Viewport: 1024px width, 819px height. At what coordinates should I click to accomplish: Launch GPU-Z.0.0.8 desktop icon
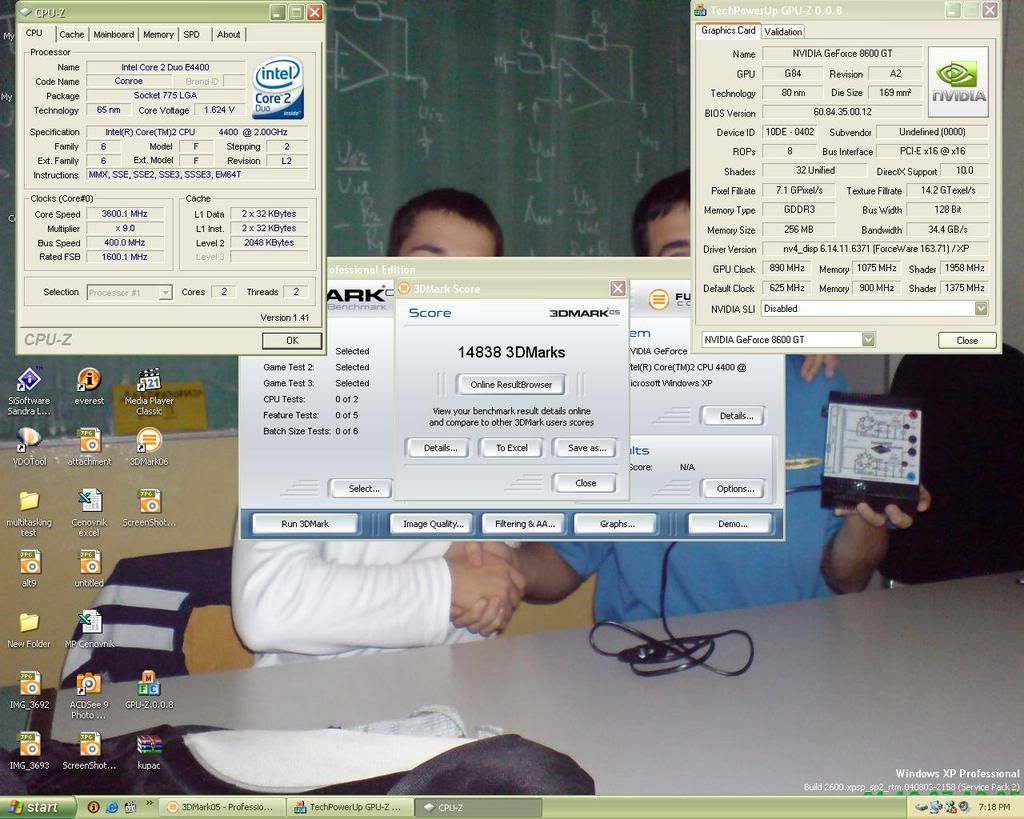(x=149, y=690)
